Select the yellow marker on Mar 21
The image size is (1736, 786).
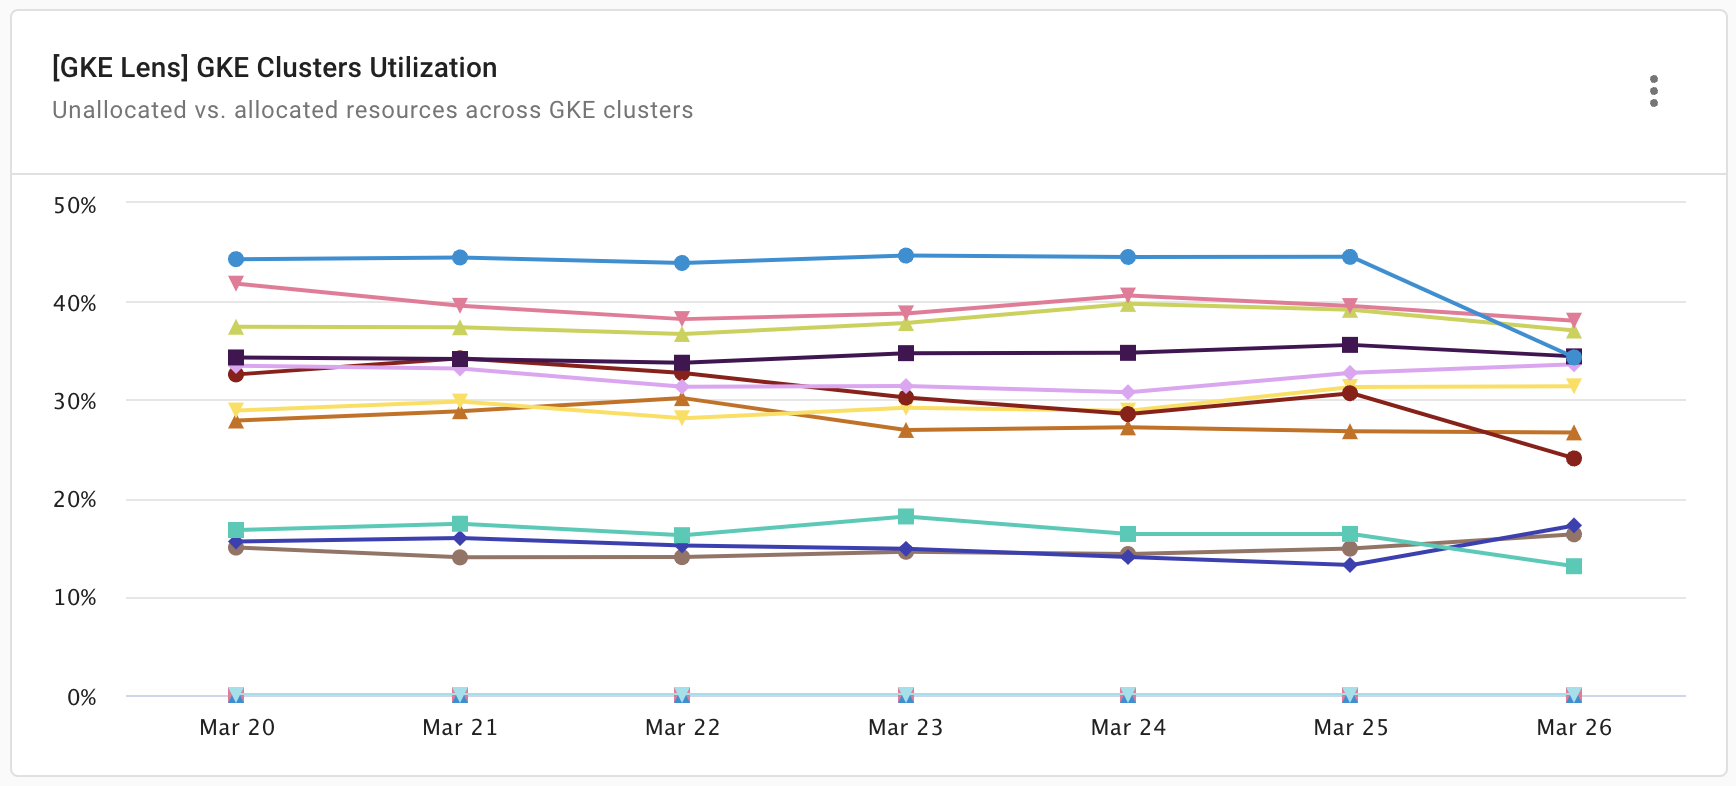(459, 398)
